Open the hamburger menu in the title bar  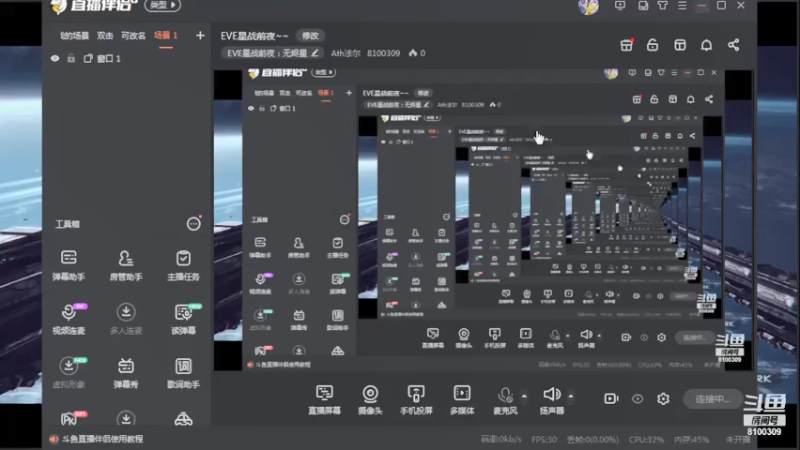[x=682, y=6]
